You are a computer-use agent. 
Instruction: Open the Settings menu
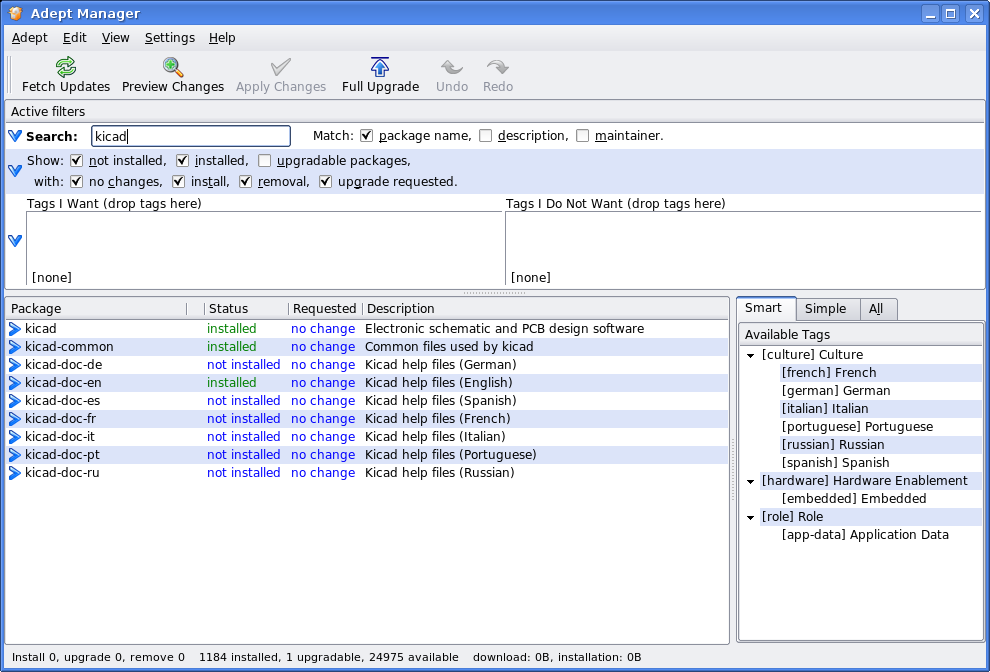click(170, 38)
